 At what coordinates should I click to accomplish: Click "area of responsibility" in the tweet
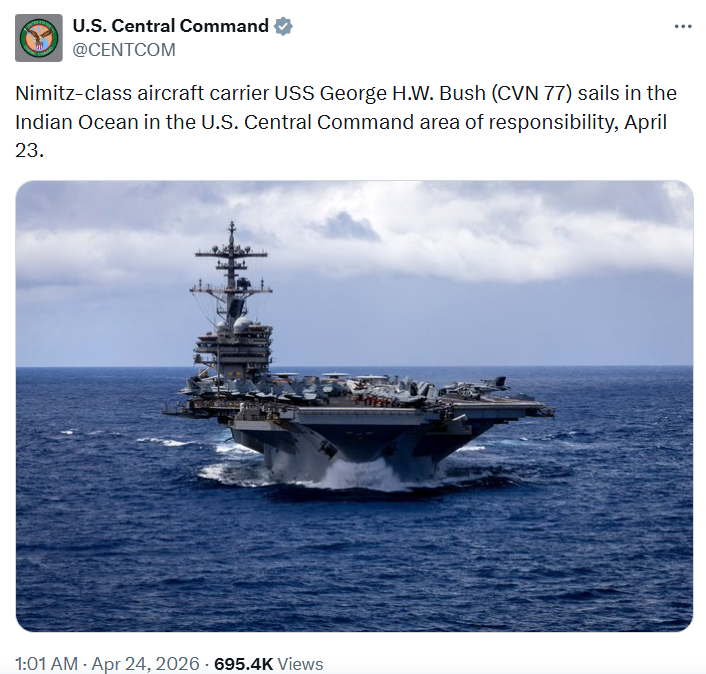[520, 123]
